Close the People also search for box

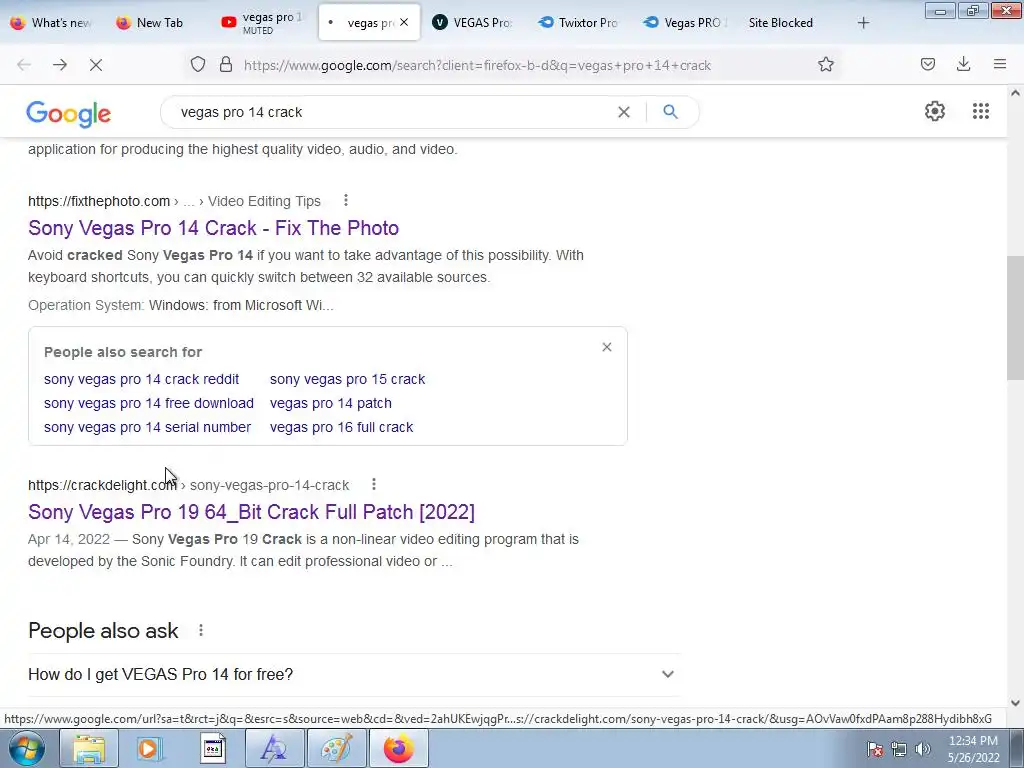[607, 347]
